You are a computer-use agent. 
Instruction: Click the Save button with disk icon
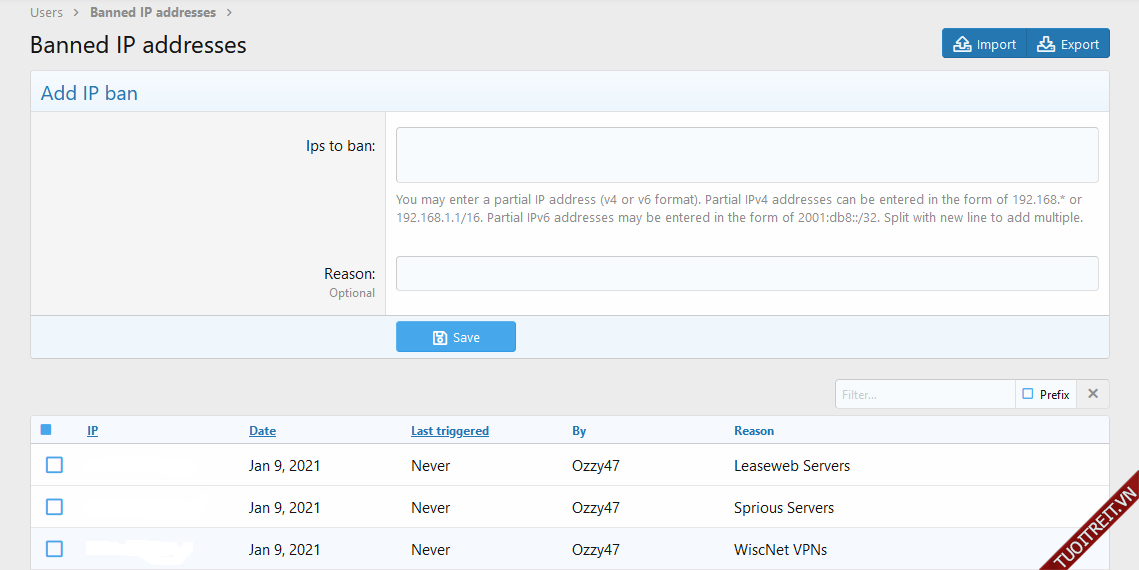456,337
